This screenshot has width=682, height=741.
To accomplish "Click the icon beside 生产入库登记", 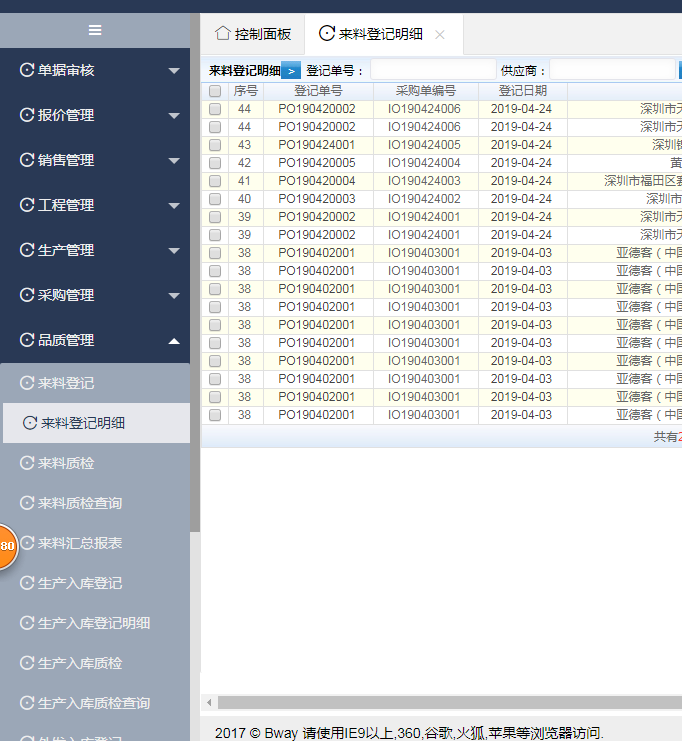I will tap(27, 583).
